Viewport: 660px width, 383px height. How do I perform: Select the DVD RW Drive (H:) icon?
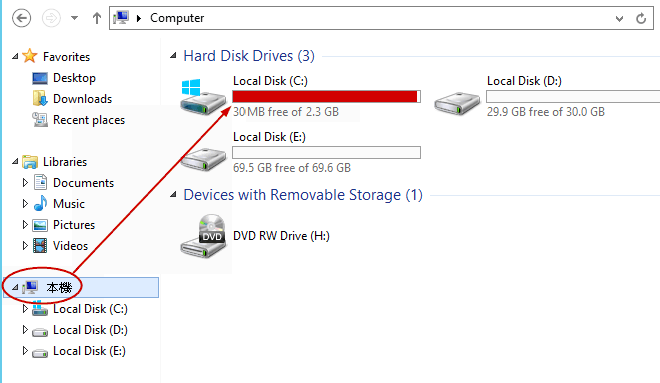pos(203,236)
